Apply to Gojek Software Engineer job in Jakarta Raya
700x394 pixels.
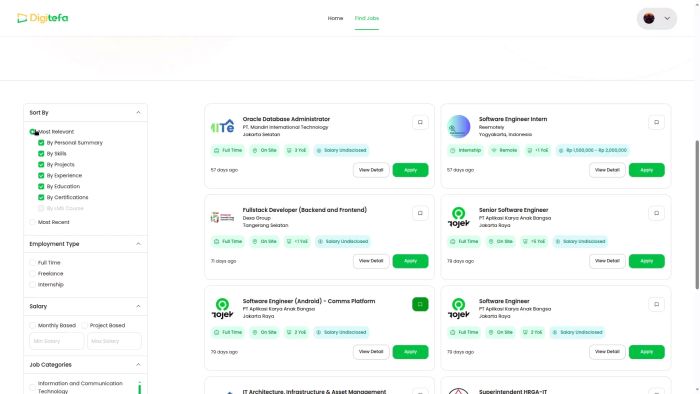coord(646,352)
